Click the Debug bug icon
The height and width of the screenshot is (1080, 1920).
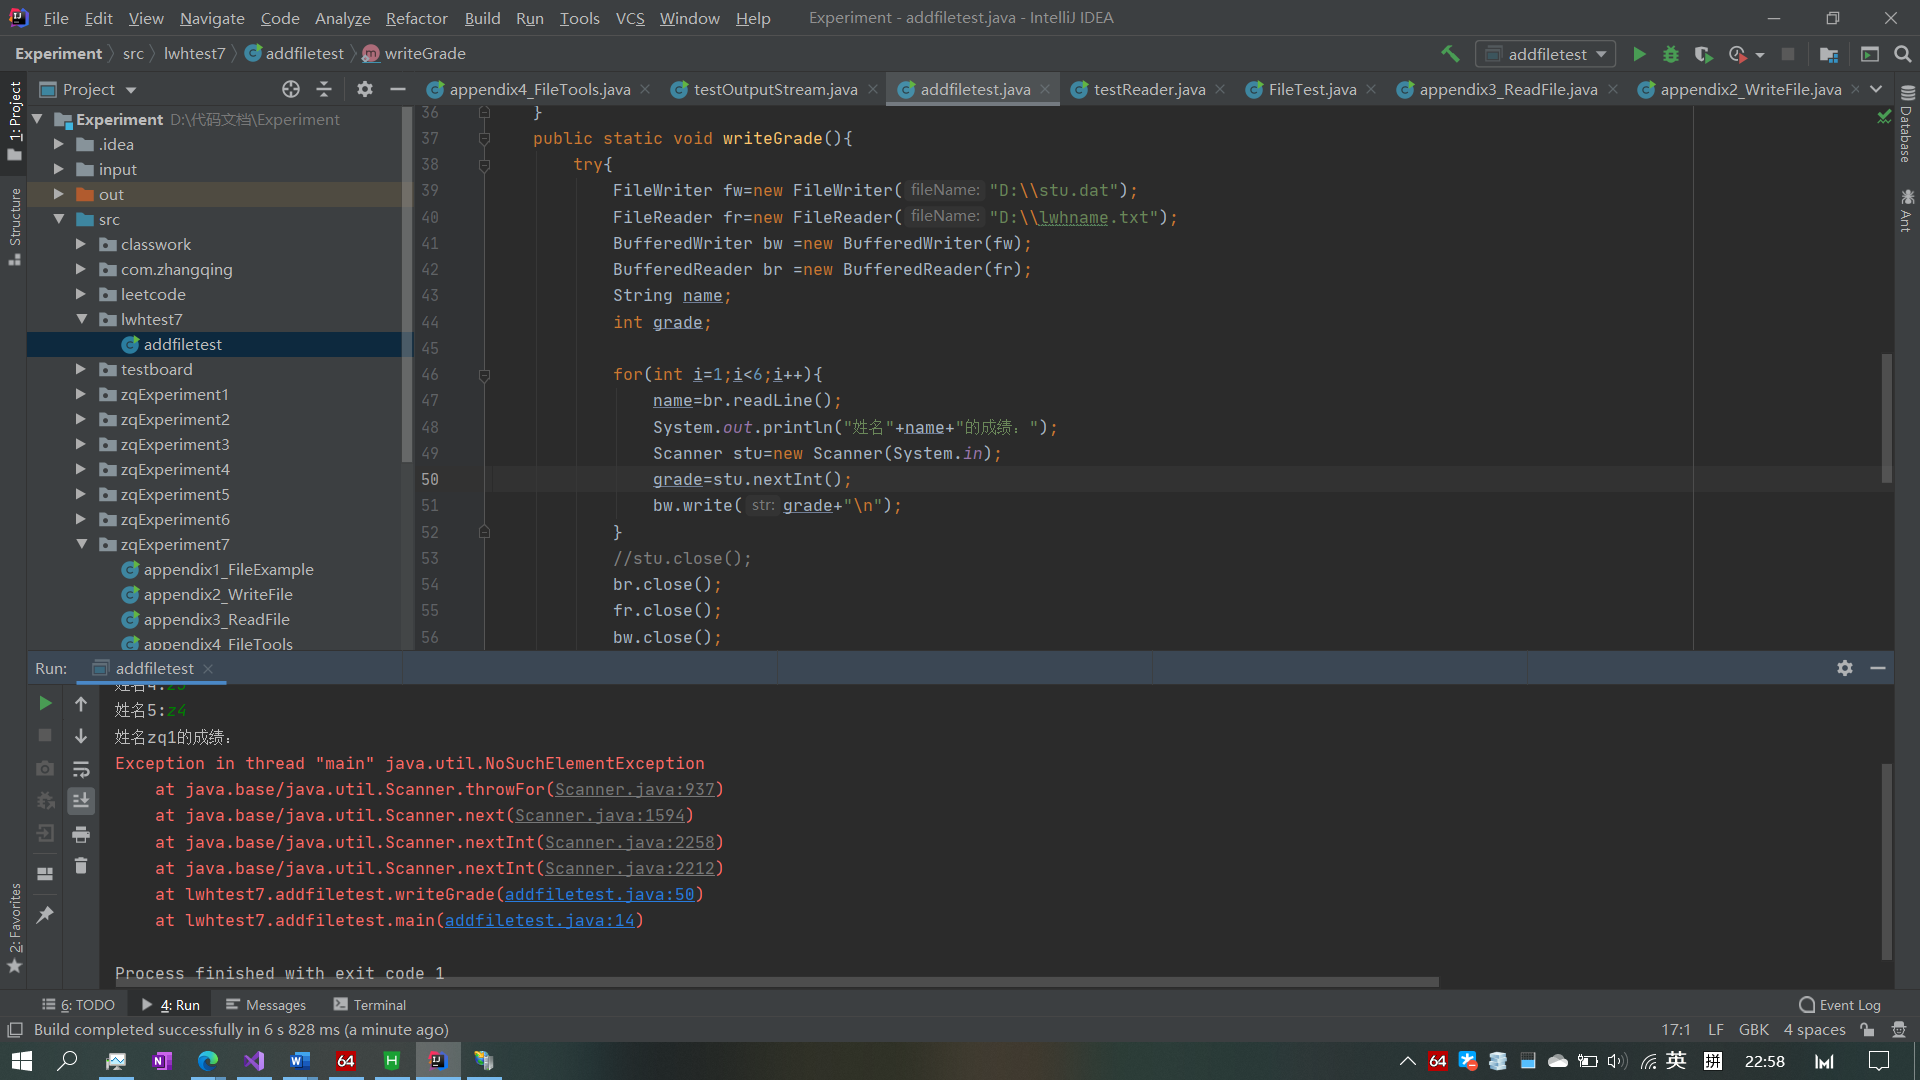tap(1670, 54)
